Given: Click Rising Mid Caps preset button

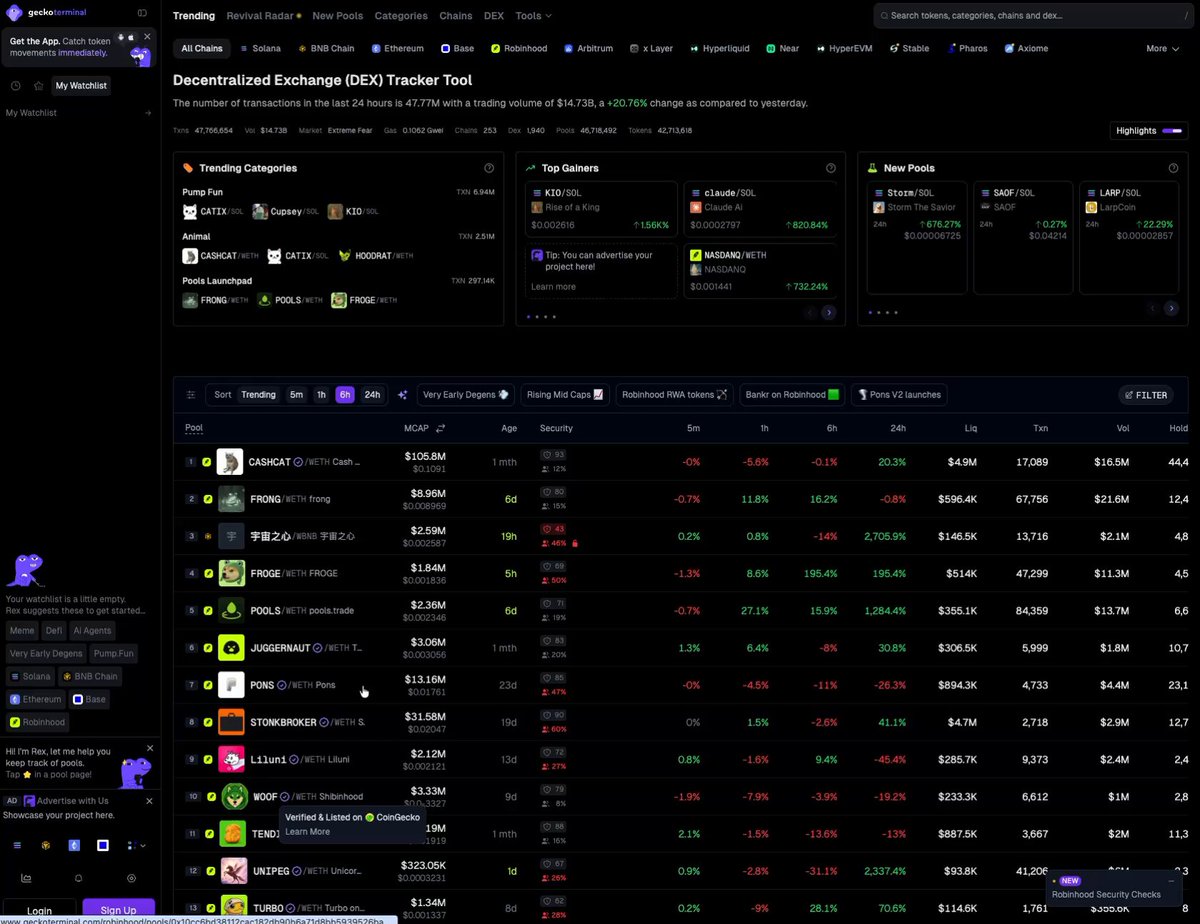Looking at the screenshot, I should click(565, 395).
